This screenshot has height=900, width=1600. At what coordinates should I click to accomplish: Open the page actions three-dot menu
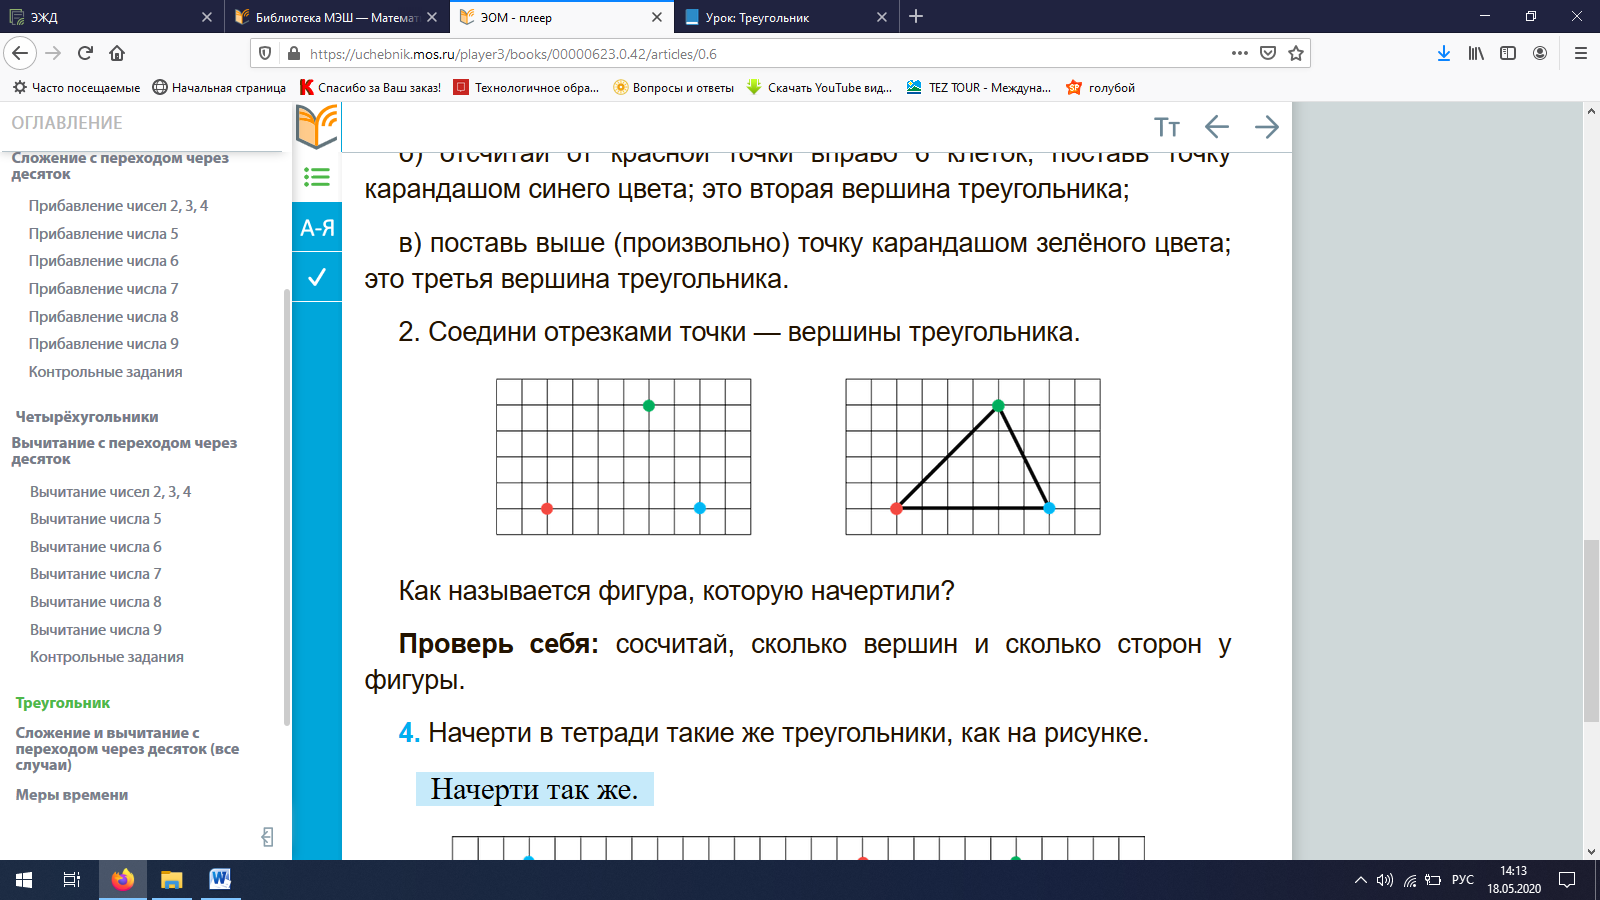point(1240,53)
